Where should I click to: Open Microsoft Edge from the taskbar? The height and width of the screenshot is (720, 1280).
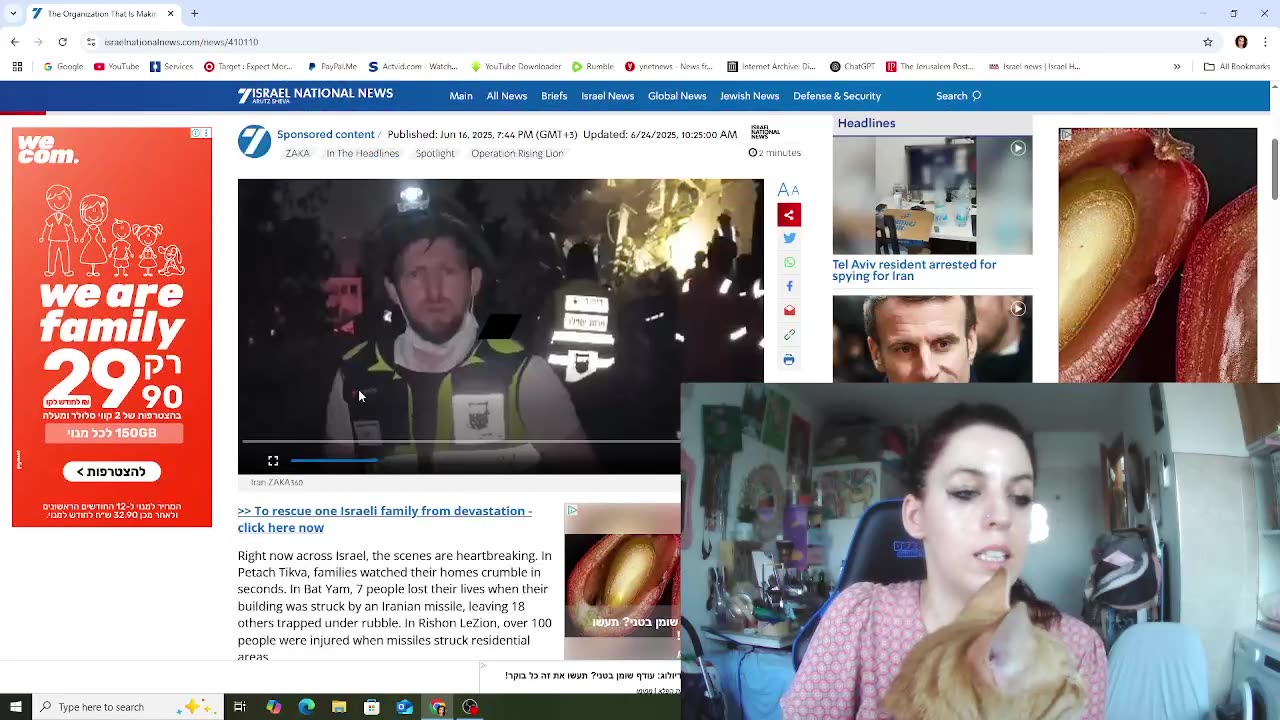pyautogui.click(x=306, y=707)
